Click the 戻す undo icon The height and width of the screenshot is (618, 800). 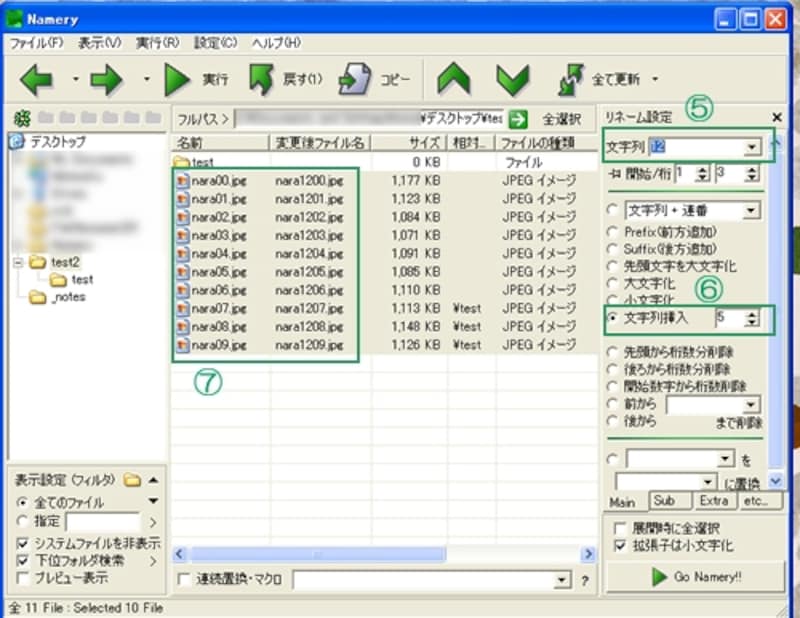261,78
